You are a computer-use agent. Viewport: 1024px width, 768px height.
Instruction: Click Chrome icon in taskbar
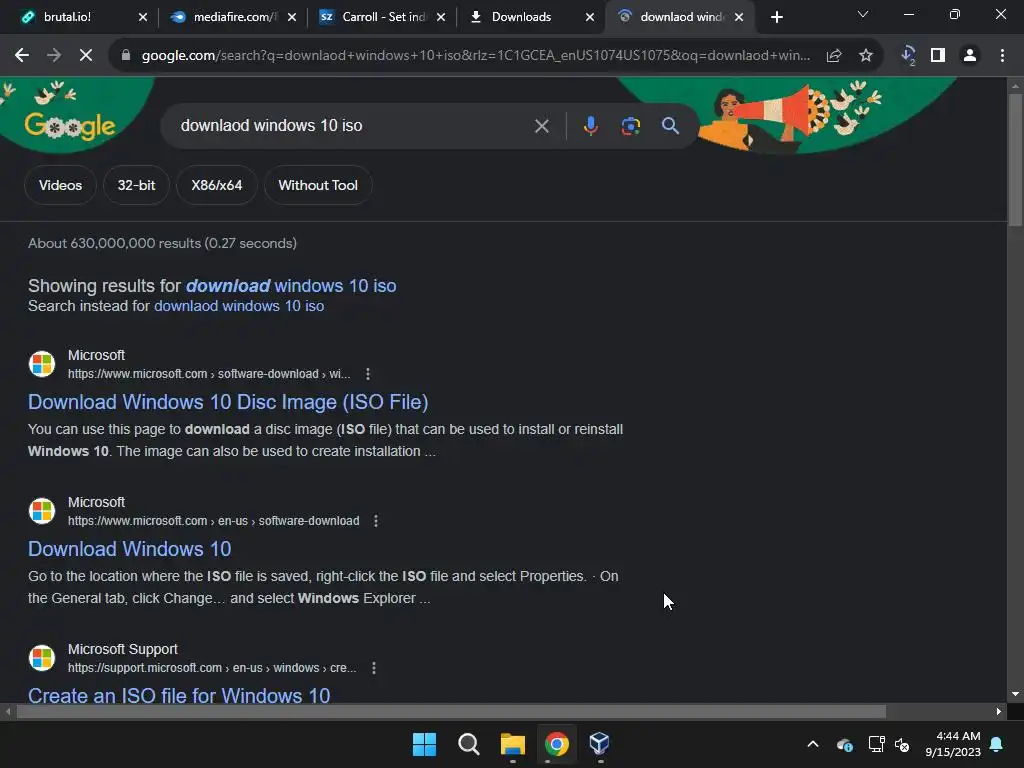pos(556,744)
